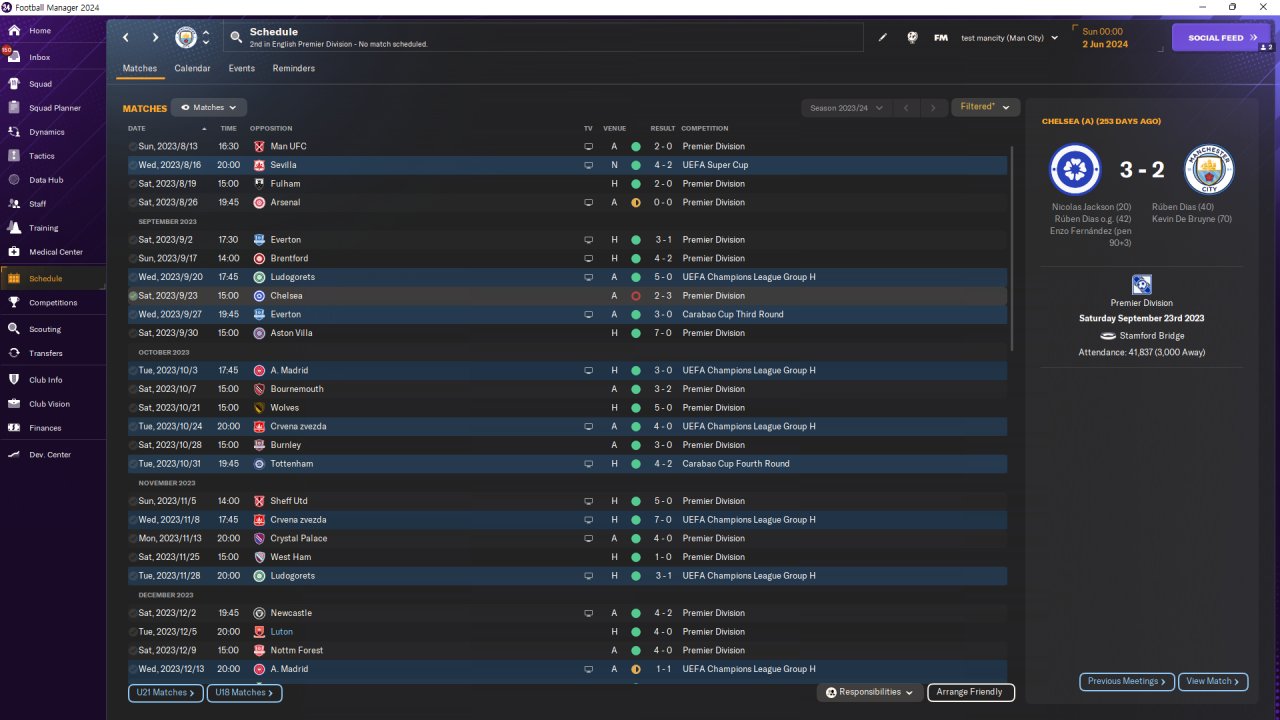Viewport: 1280px width, 720px height.
Task: Switch to the Calendar tab
Action: pyautogui.click(x=192, y=68)
